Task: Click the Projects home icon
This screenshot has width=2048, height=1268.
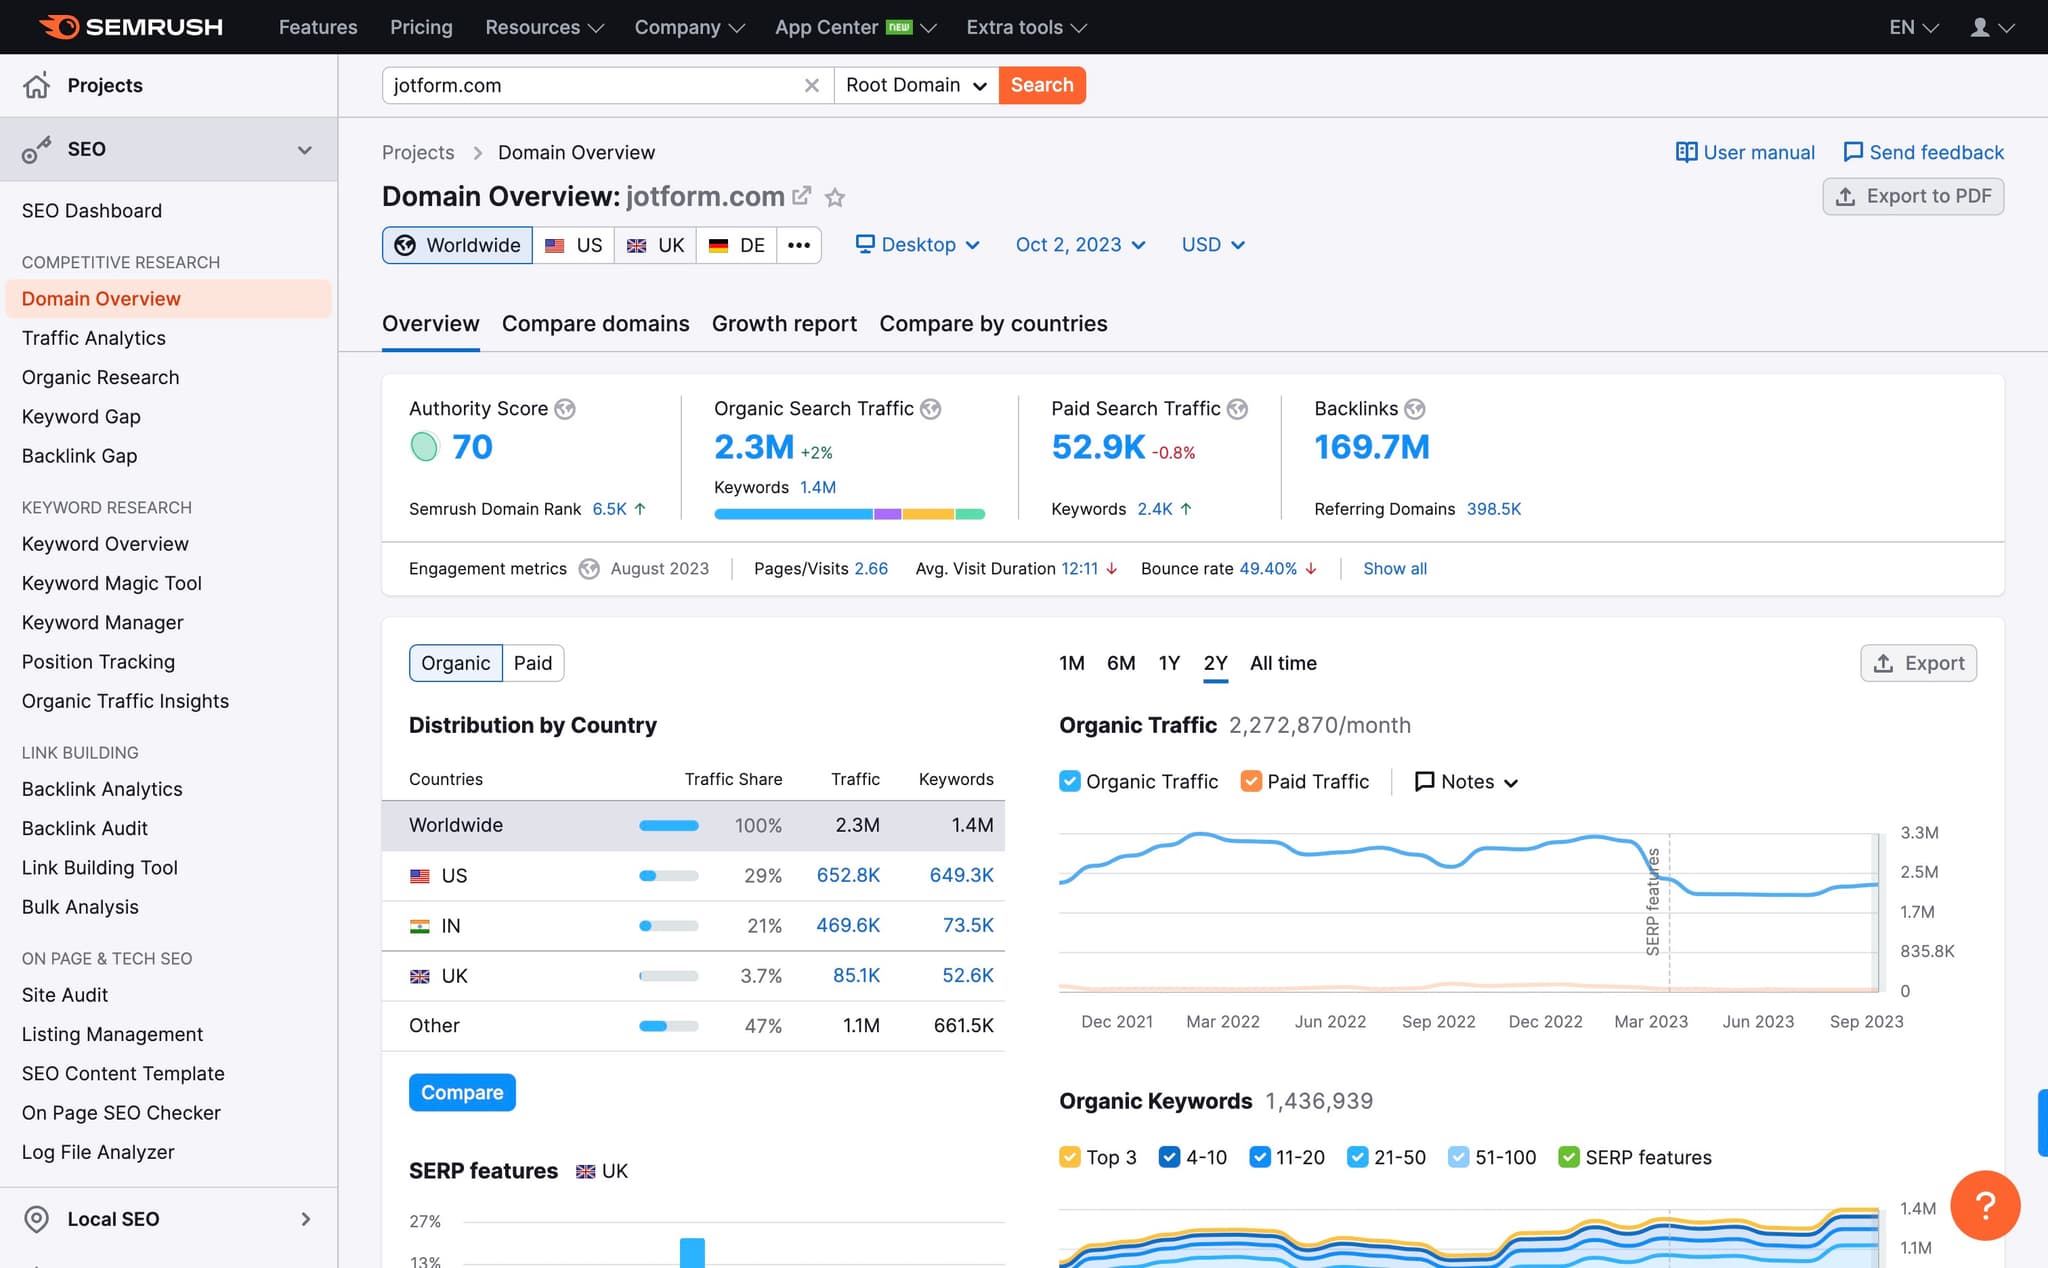Action: click(37, 86)
